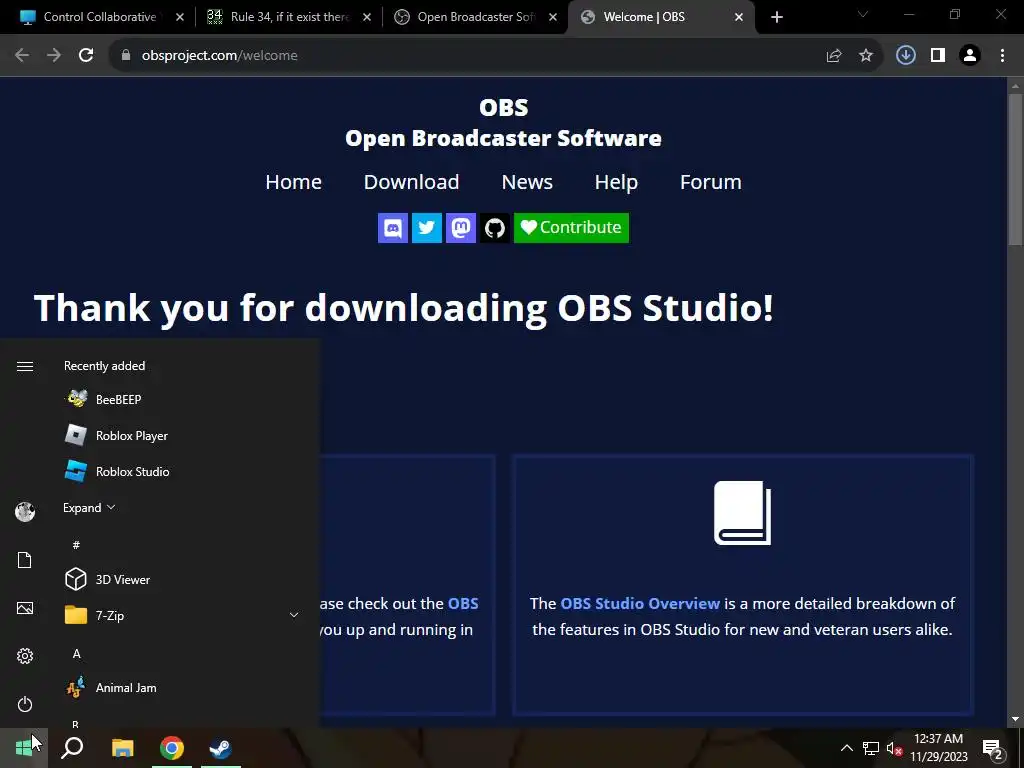Open File Explorer from taskbar
The height and width of the screenshot is (768, 1024).
[x=122, y=748]
